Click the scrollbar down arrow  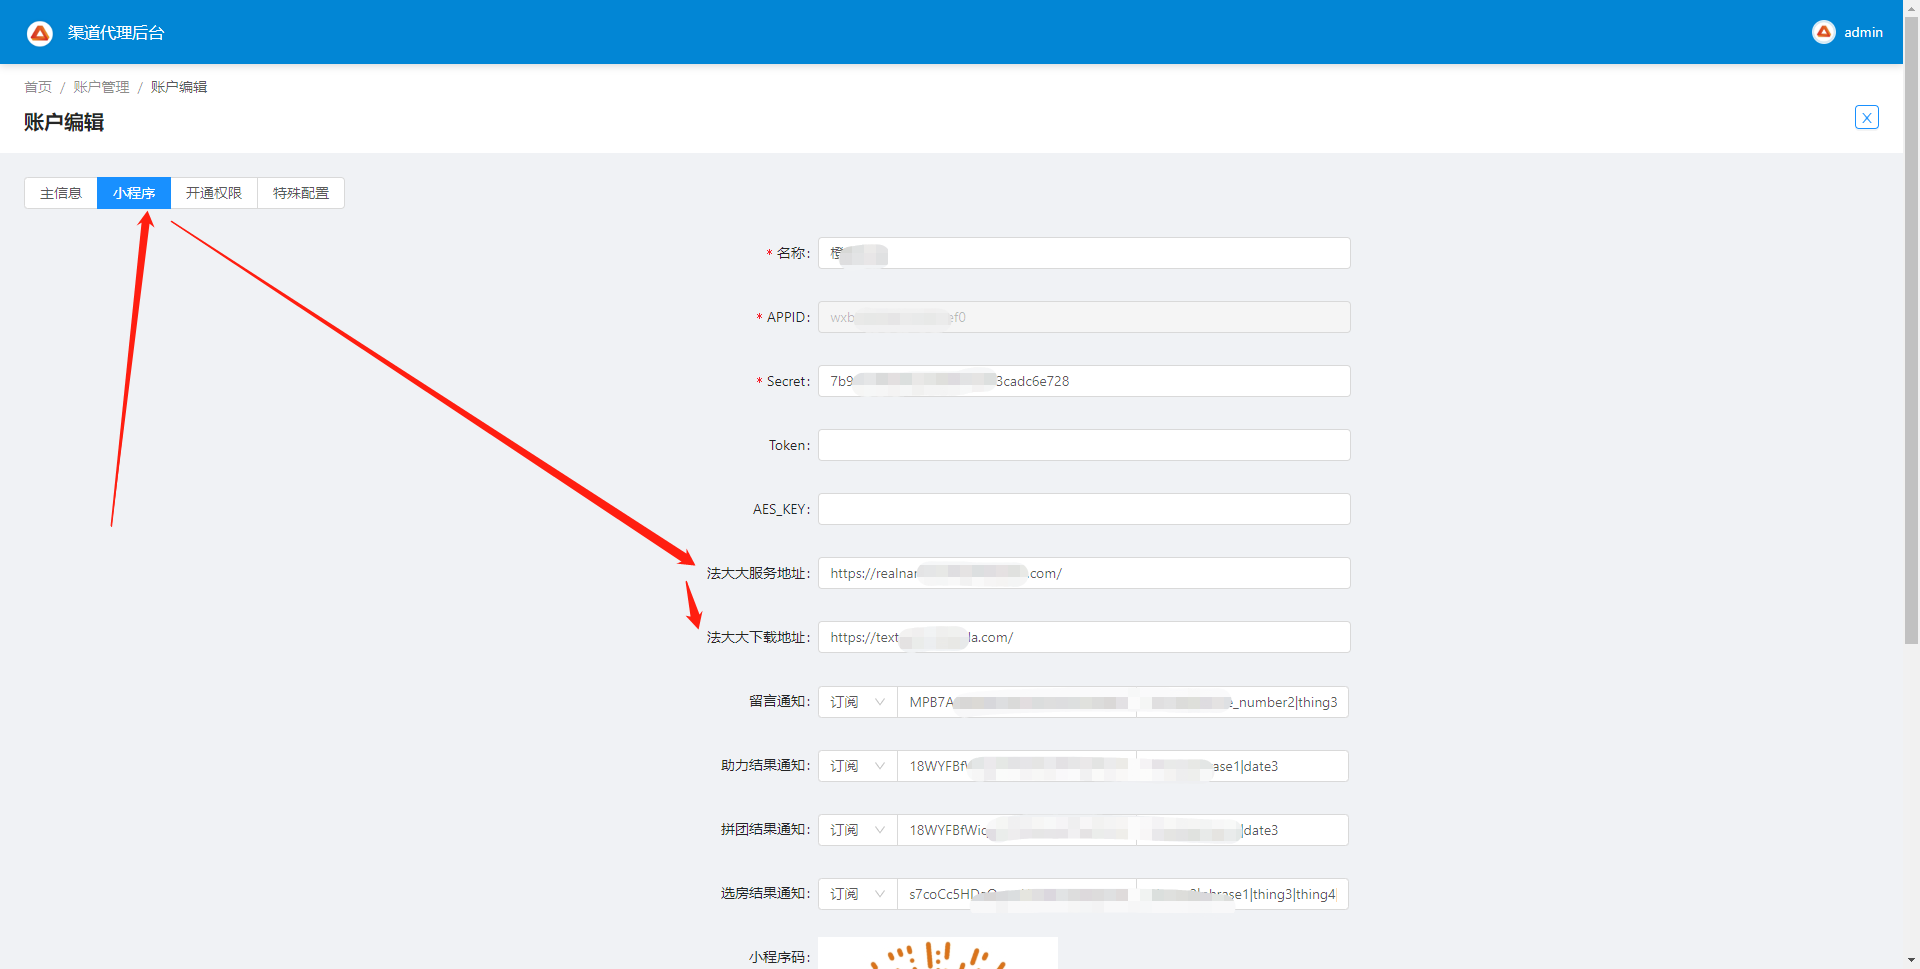[x=1911, y=960]
